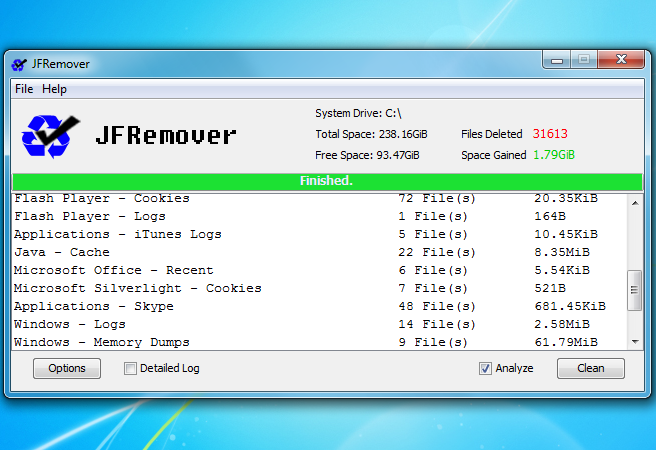Click the 681.45KiB size value
This screenshot has height=450, width=656.
(x=570, y=307)
